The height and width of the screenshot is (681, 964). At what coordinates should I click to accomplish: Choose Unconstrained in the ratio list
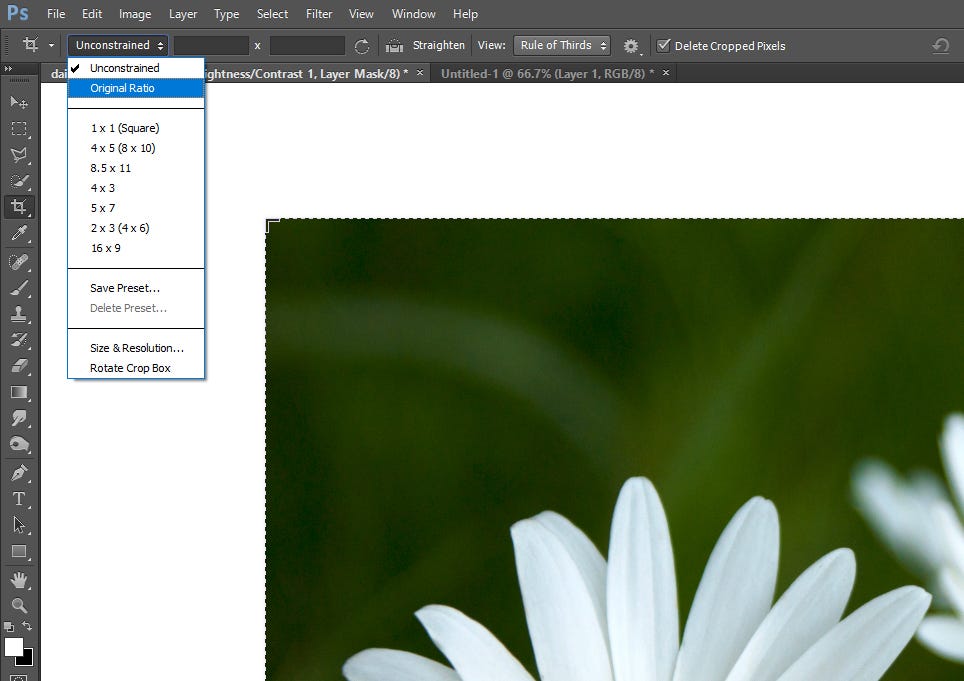pos(136,68)
